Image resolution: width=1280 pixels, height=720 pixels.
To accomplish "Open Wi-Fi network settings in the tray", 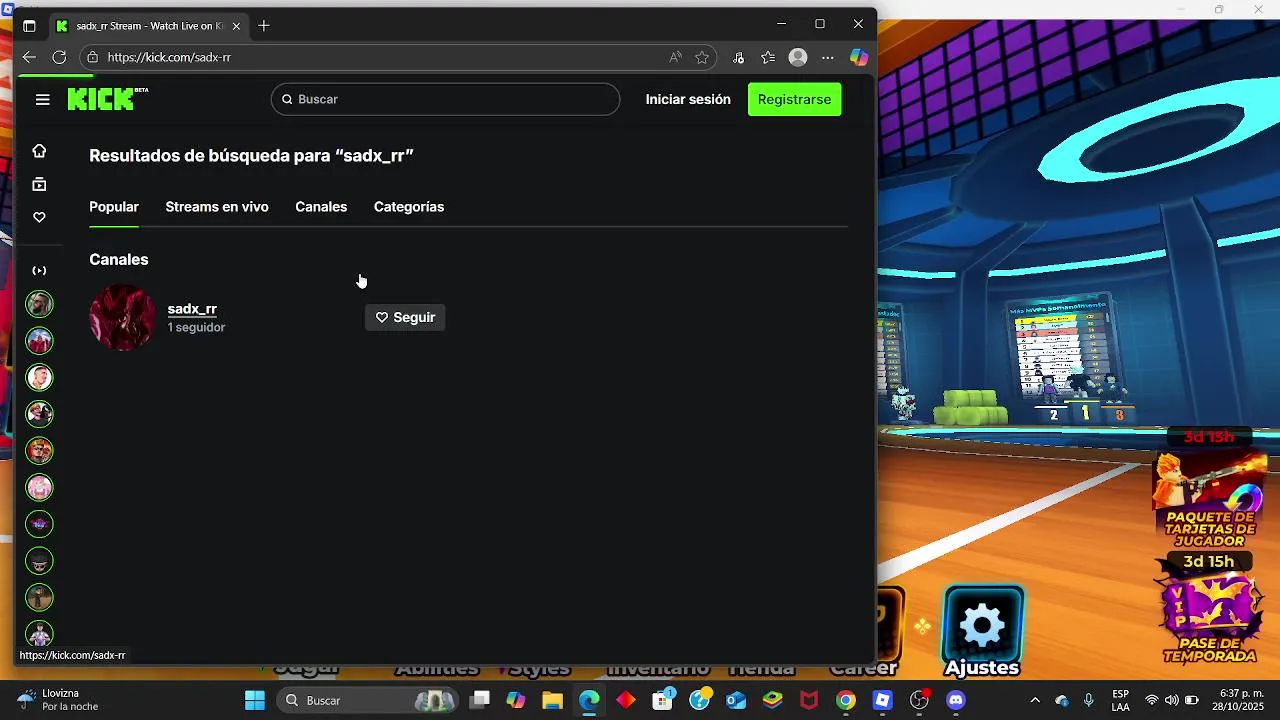I will pos(1152,700).
